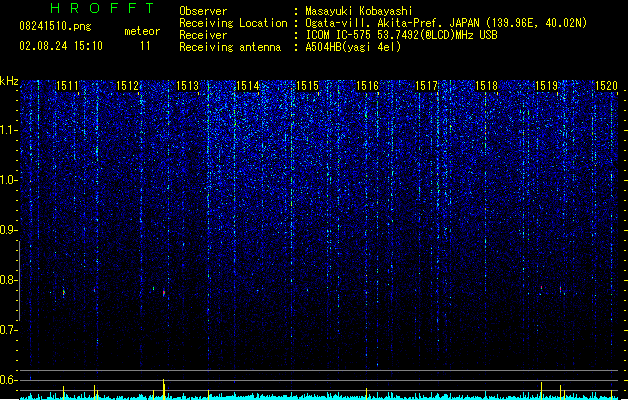Click the 1.1 kHz axis label
Screen dimensions: 629x400
pyautogui.click(x=9, y=130)
